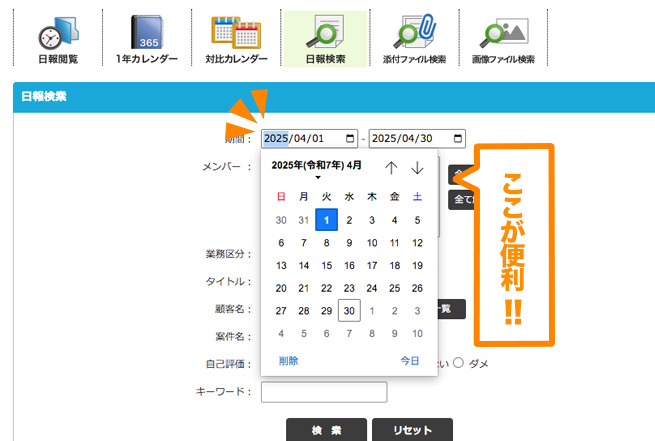This screenshot has height=441, width=655.
Task: Select the 日報検索 icon
Action: point(325,40)
